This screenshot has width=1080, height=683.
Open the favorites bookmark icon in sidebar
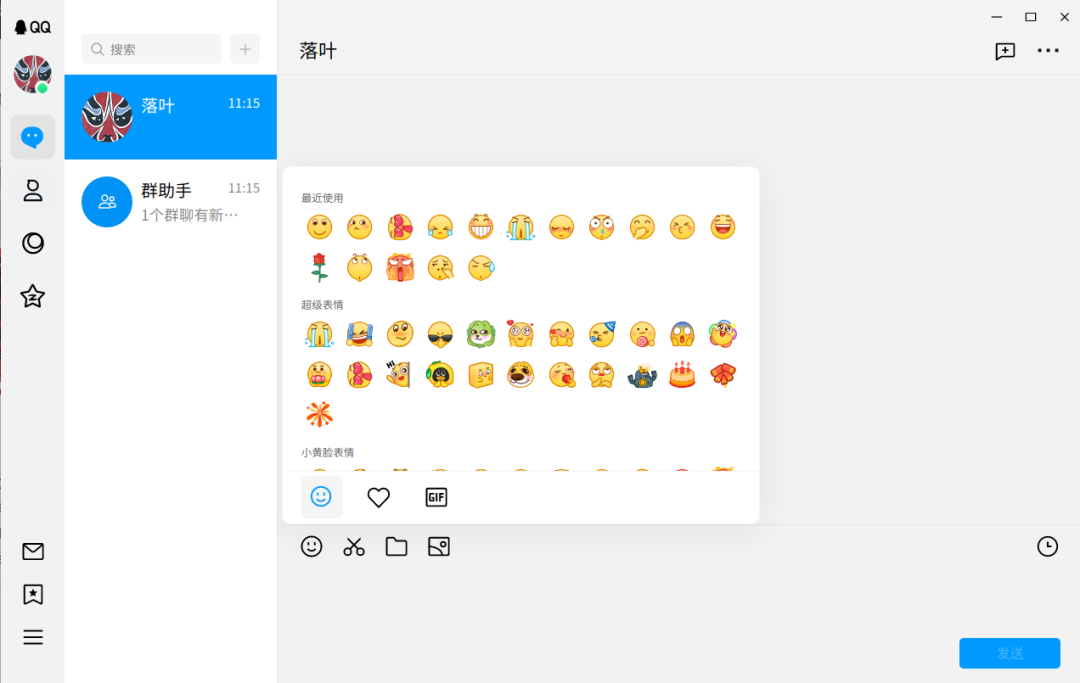click(x=33, y=594)
